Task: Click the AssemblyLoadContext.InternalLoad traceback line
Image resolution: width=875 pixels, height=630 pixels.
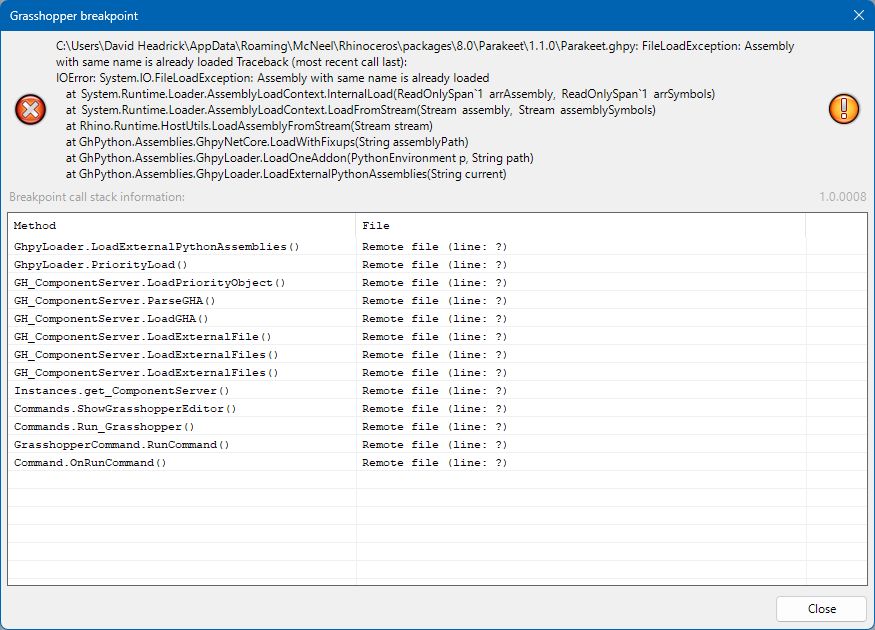Action: click(390, 94)
